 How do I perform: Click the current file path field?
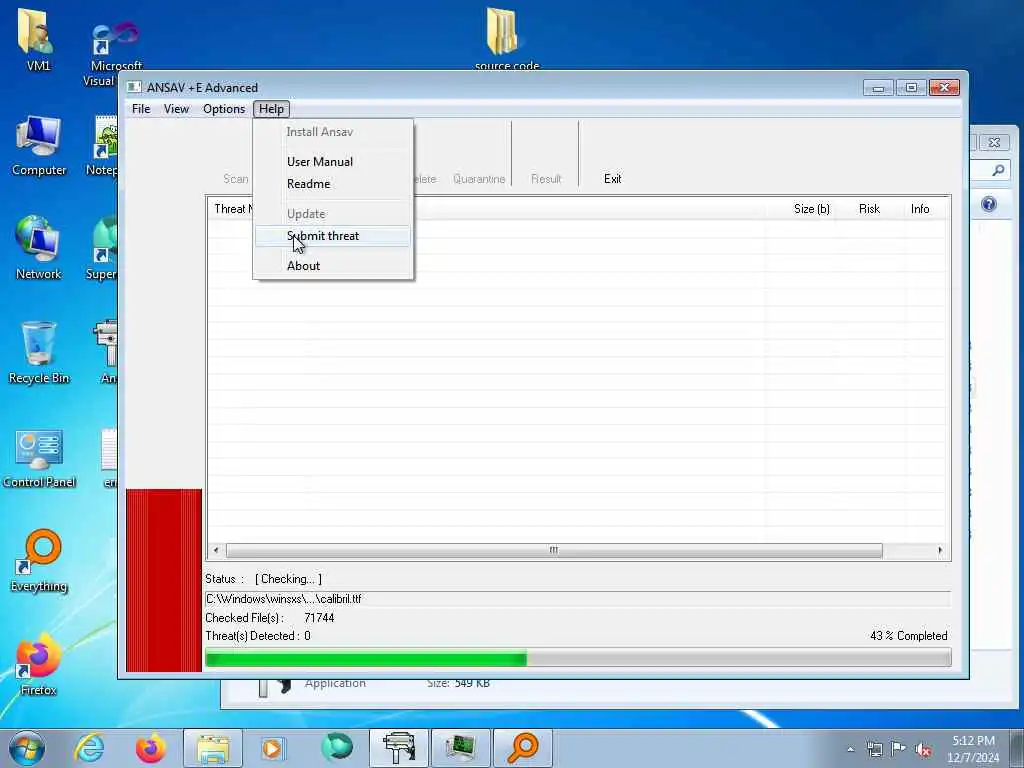tap(578, 599)
